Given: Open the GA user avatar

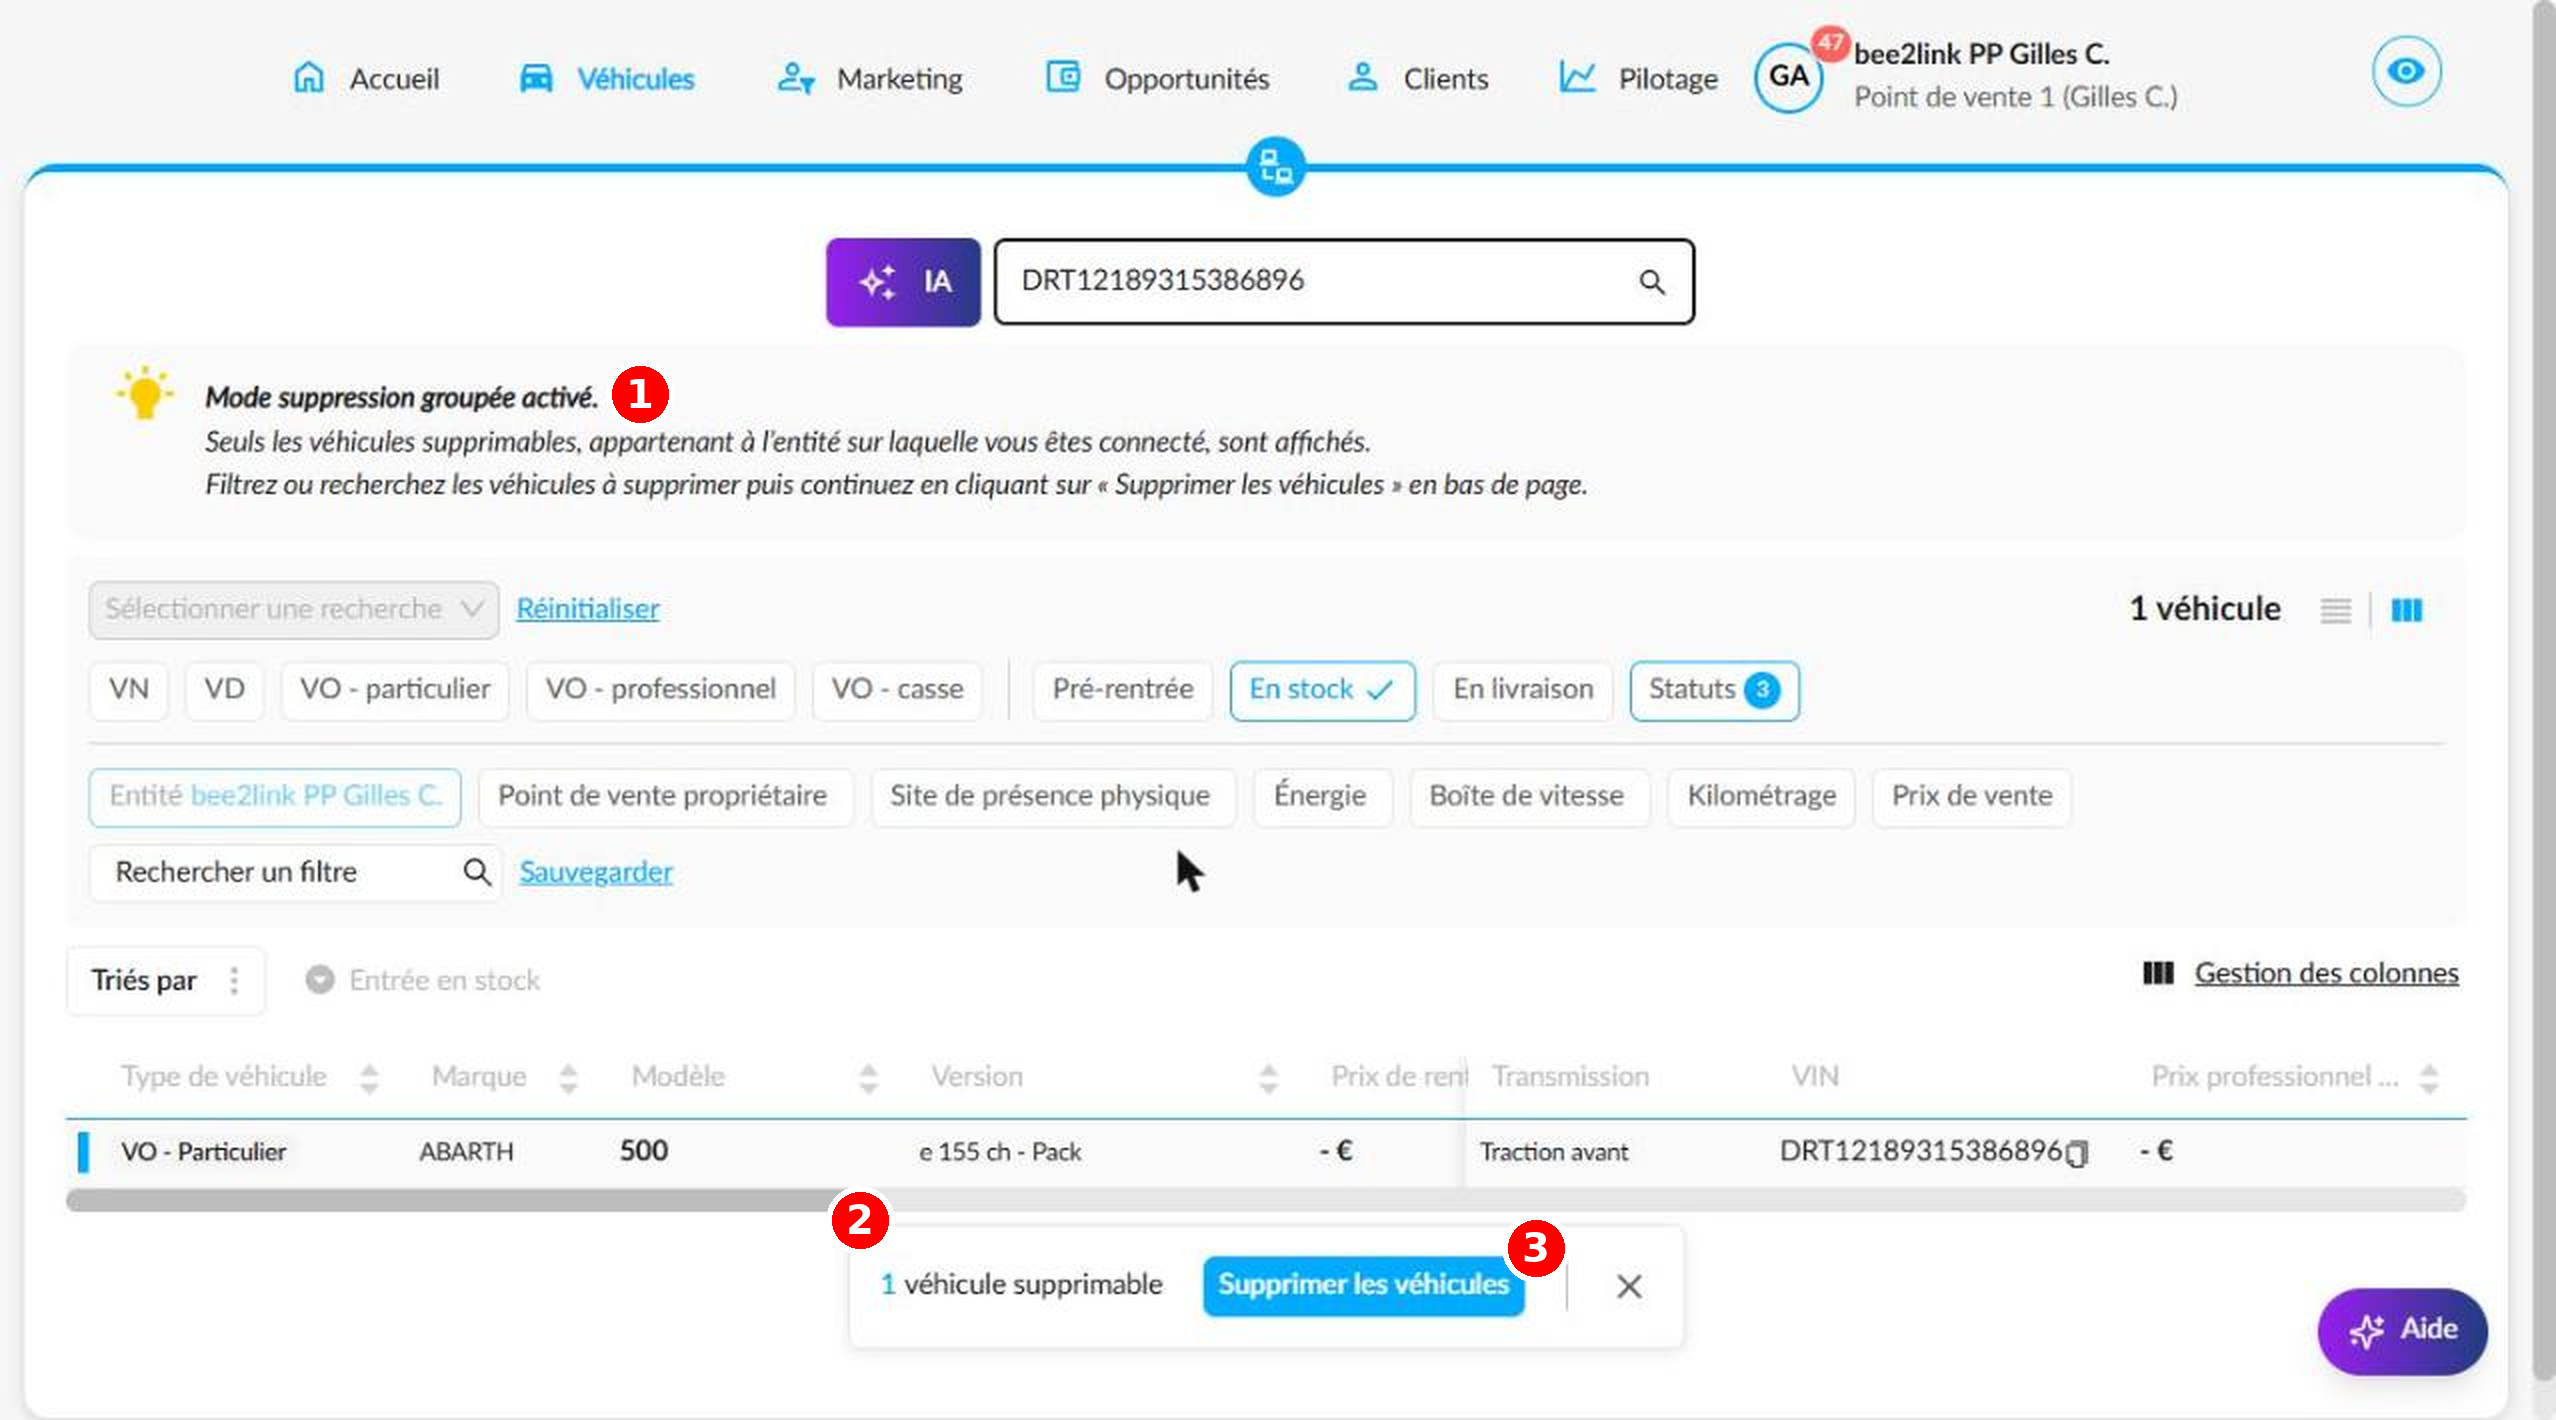Looking at the screenshot, I should pyautogui.click(x=1788, y=76).
